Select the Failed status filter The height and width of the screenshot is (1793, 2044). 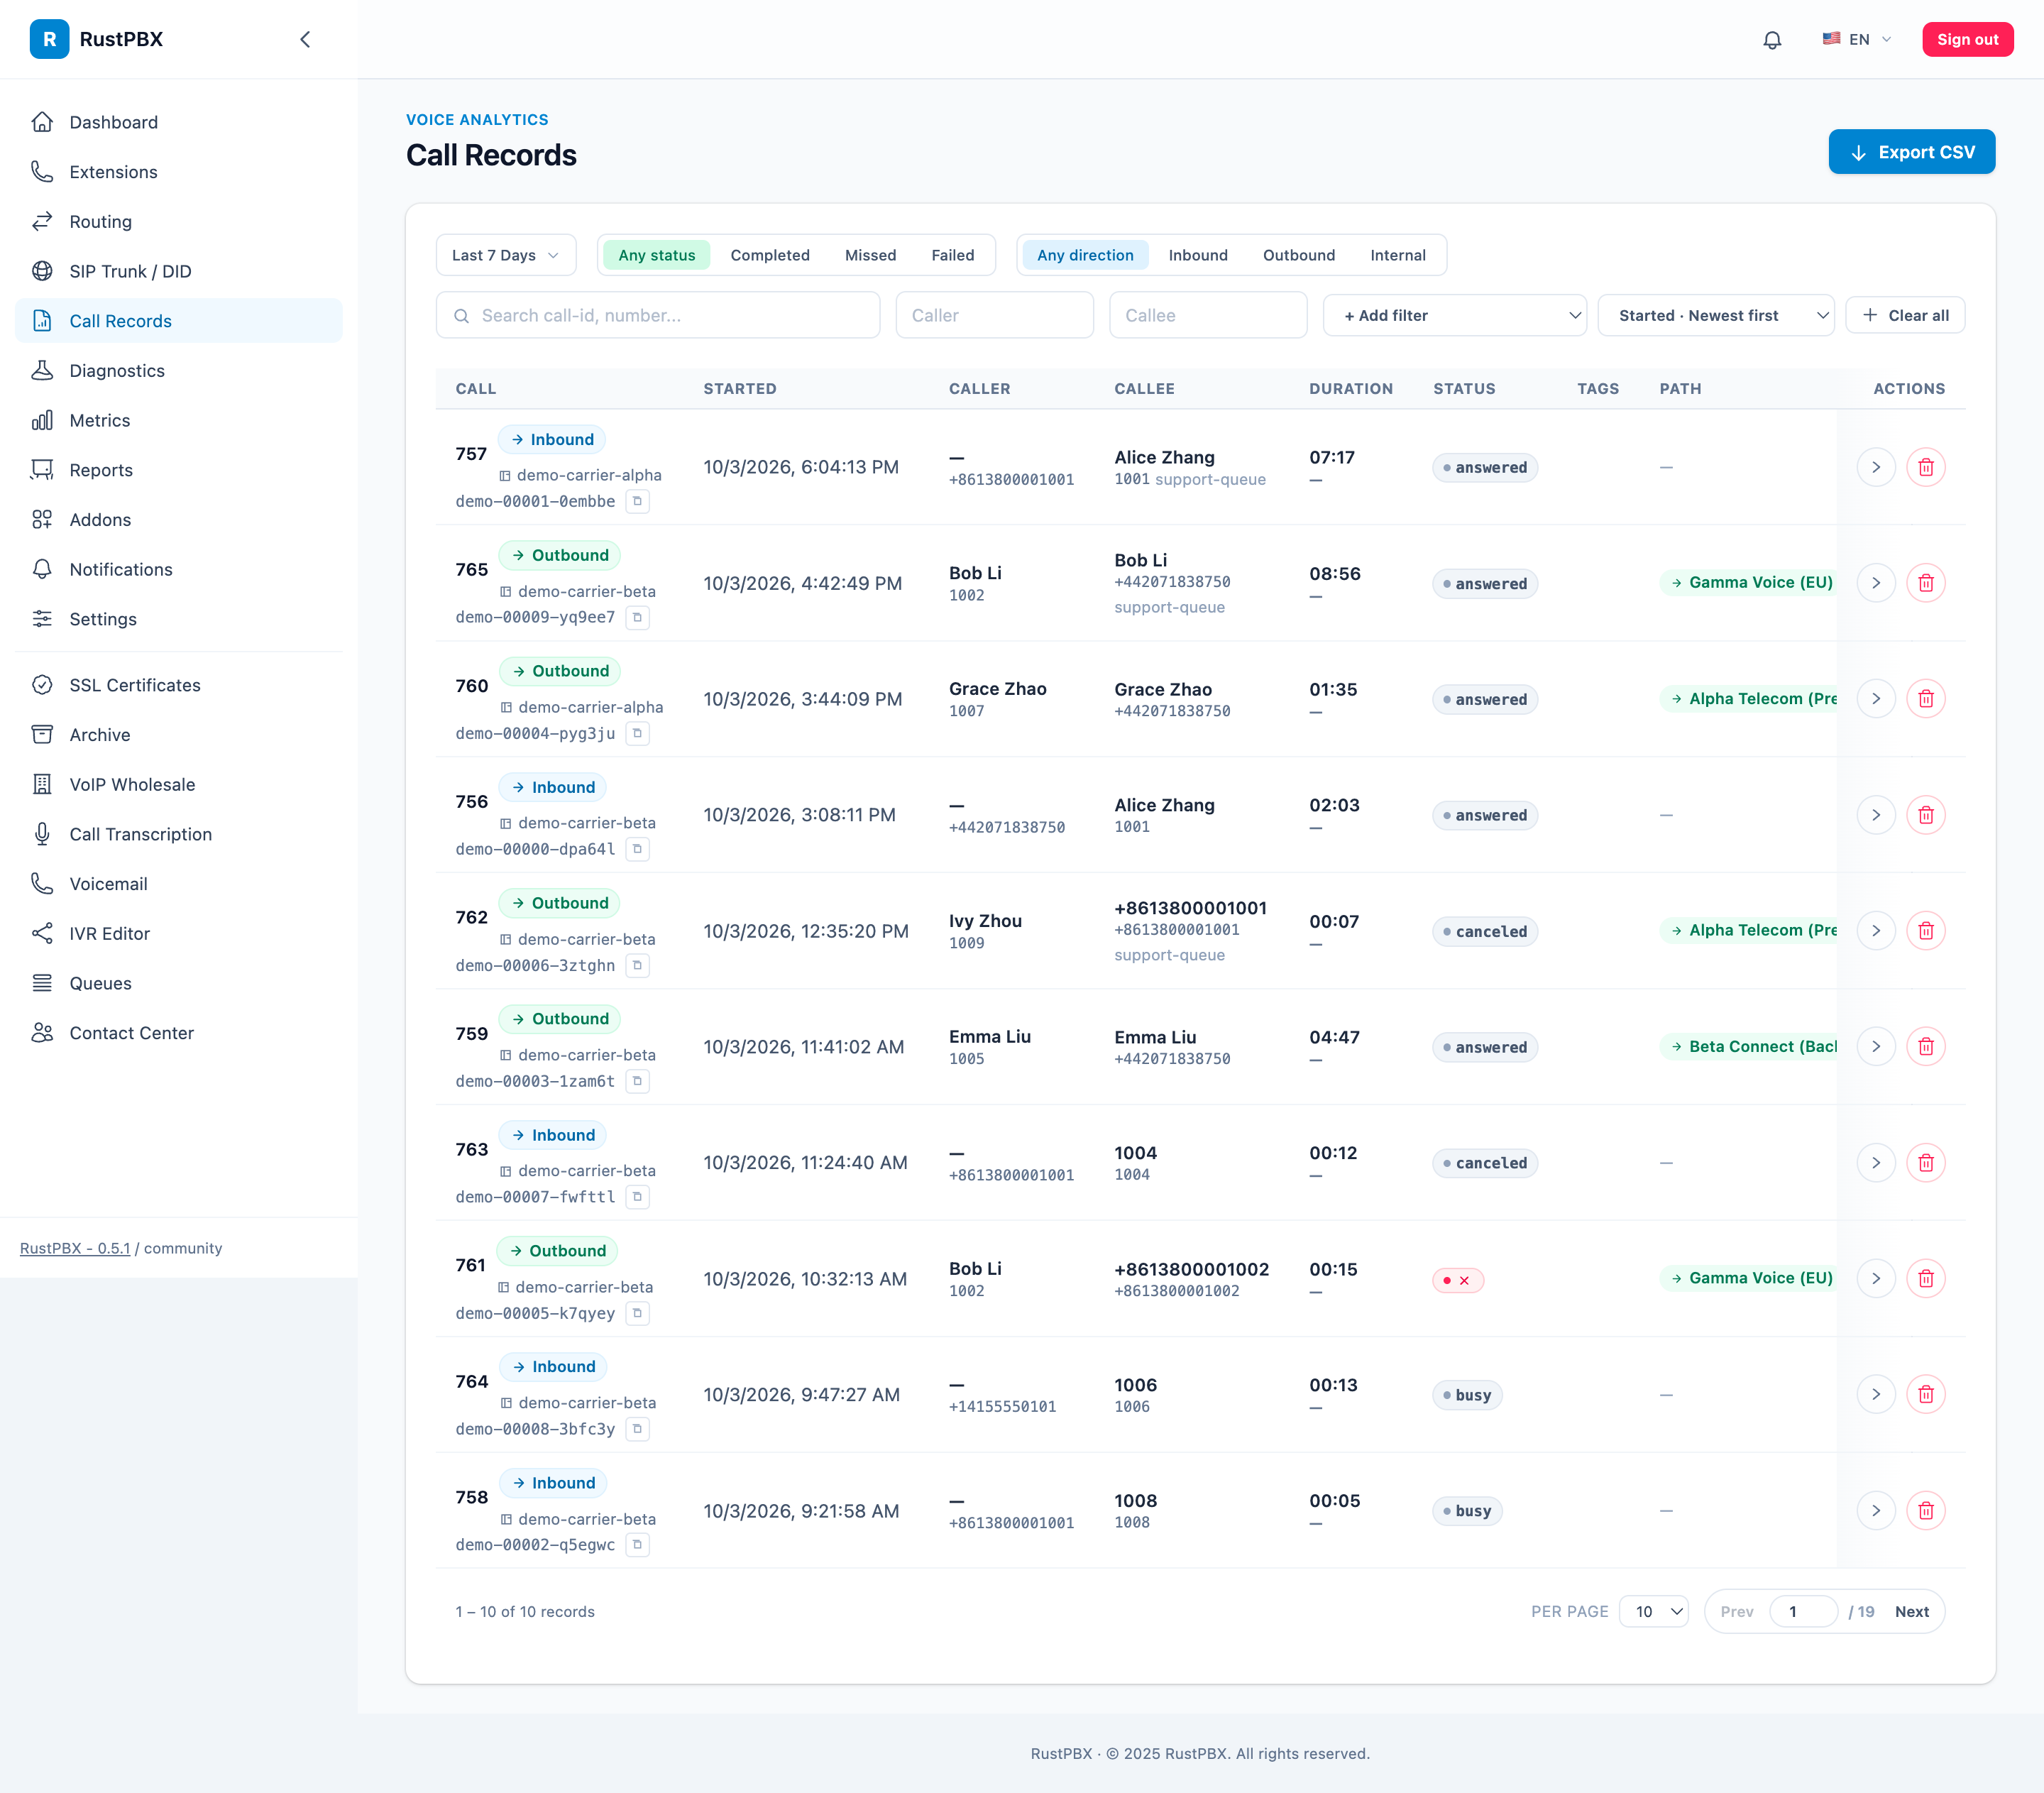(952, 255)
